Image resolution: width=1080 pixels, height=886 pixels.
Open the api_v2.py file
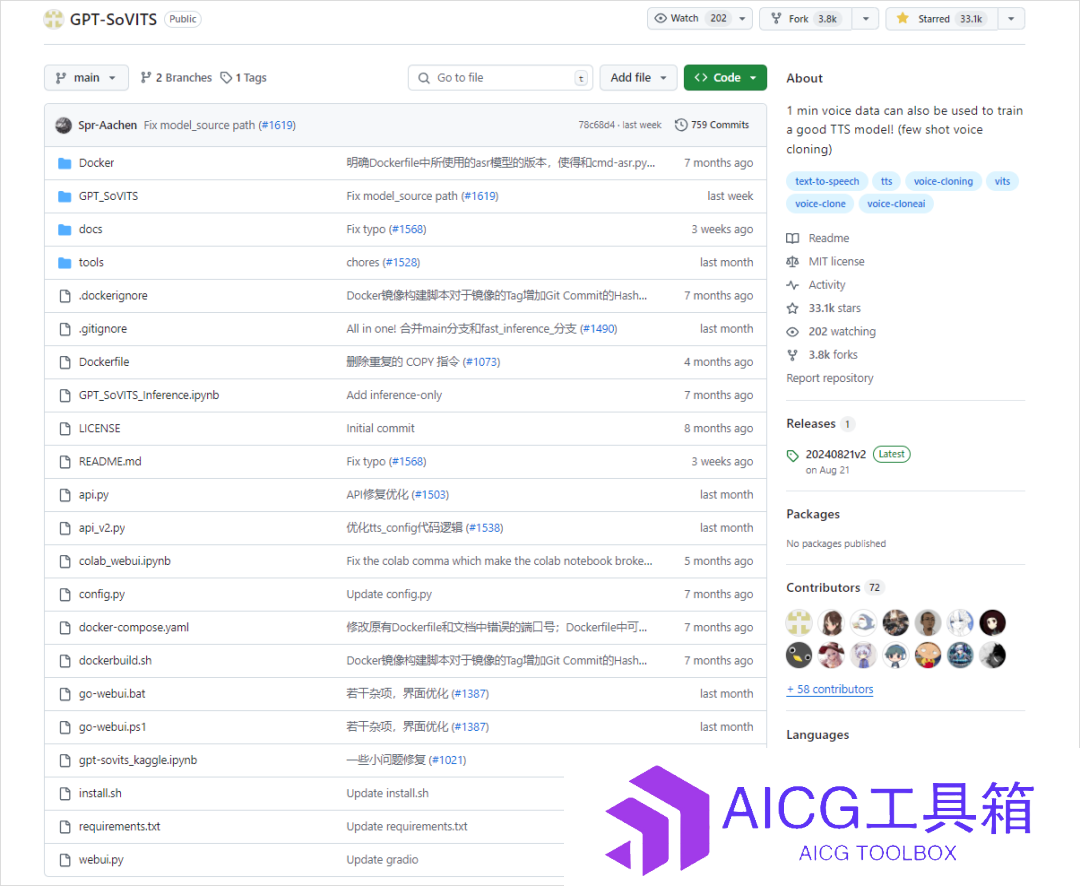[x=102, y=528]
